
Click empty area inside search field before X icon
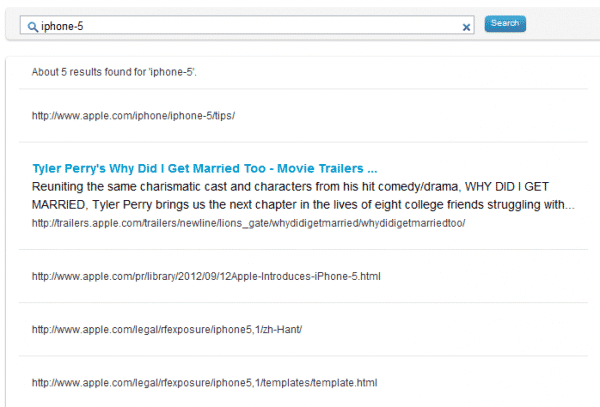pos(300,26)
